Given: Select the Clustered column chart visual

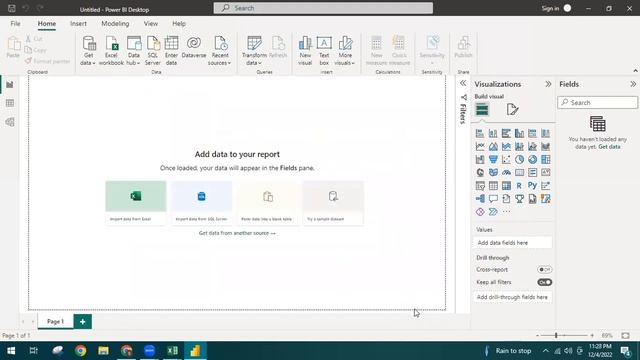Looking at the screenshot, I should click(519, 133).
